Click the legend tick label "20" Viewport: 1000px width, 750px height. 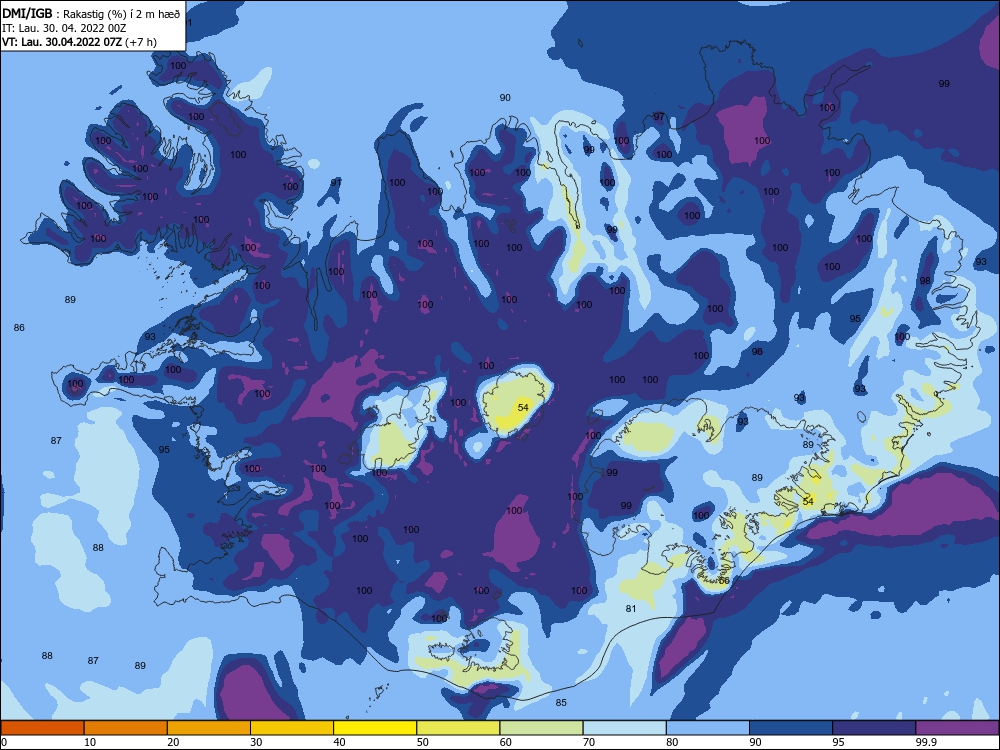coord(173,742)
